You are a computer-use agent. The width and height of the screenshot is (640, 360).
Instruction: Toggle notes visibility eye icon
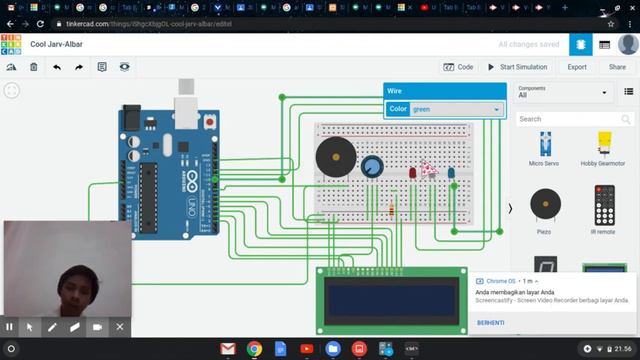(x=124, y=67)
